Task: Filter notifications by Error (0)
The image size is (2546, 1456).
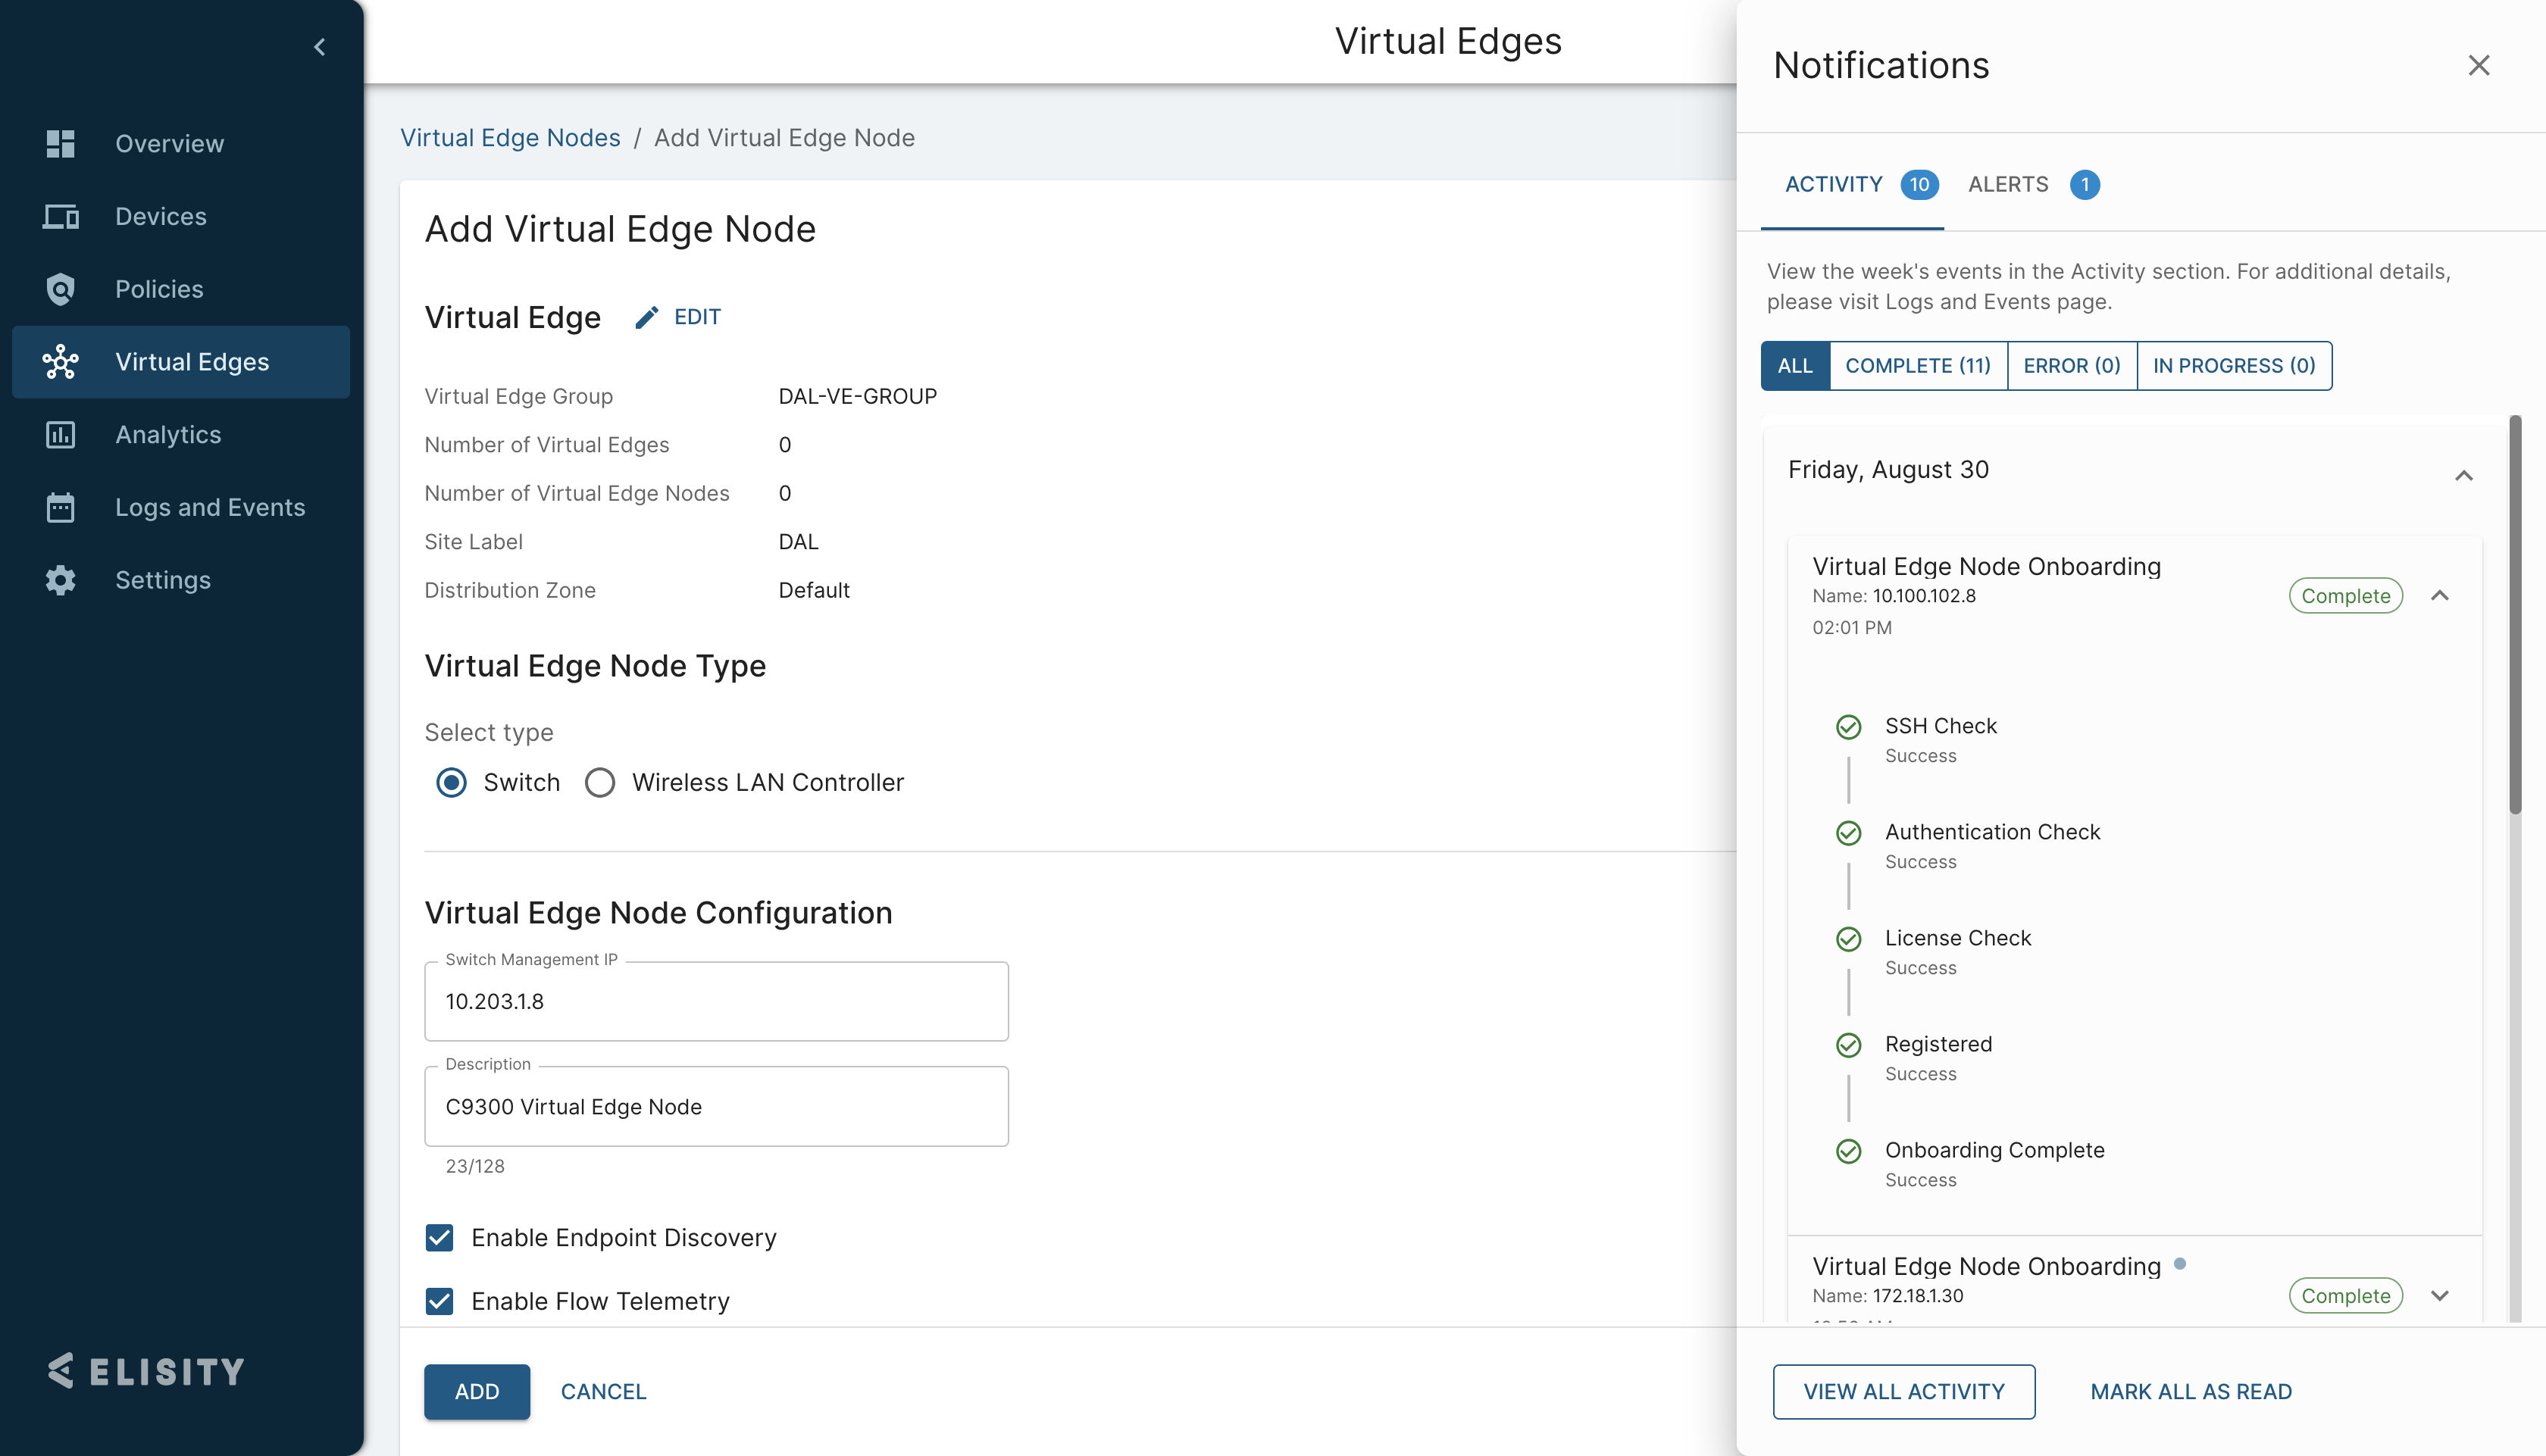Action: pos(2072,366)
